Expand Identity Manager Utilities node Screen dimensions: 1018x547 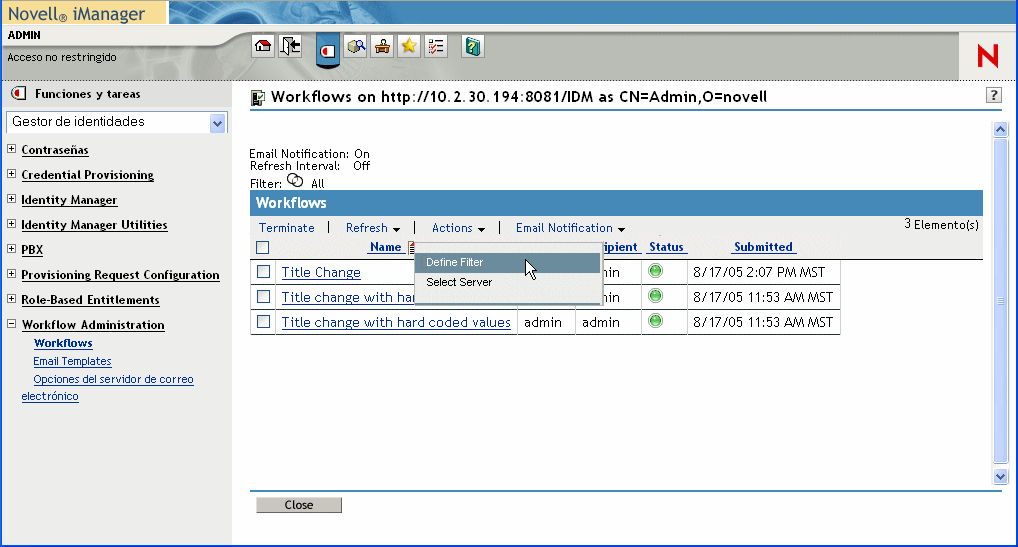(12, 223)
